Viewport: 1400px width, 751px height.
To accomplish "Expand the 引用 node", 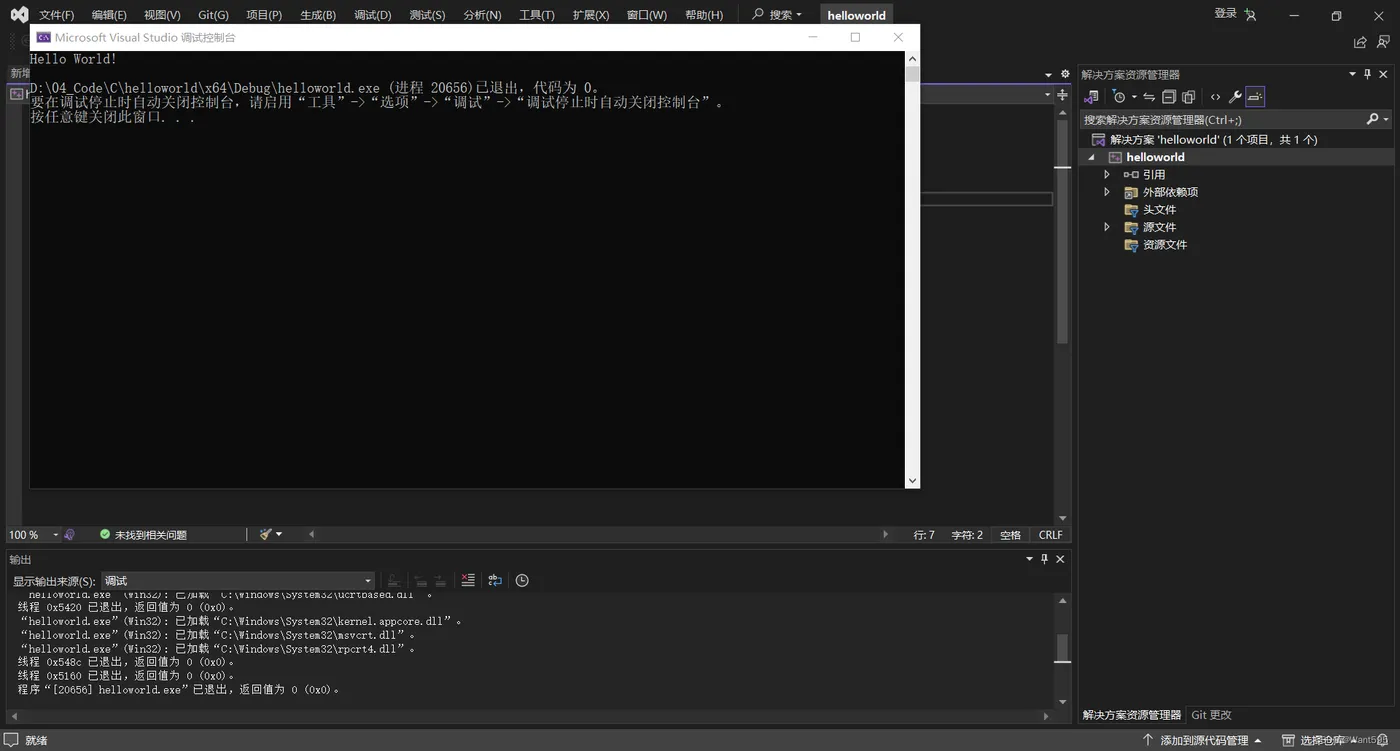I will 1107,174.
